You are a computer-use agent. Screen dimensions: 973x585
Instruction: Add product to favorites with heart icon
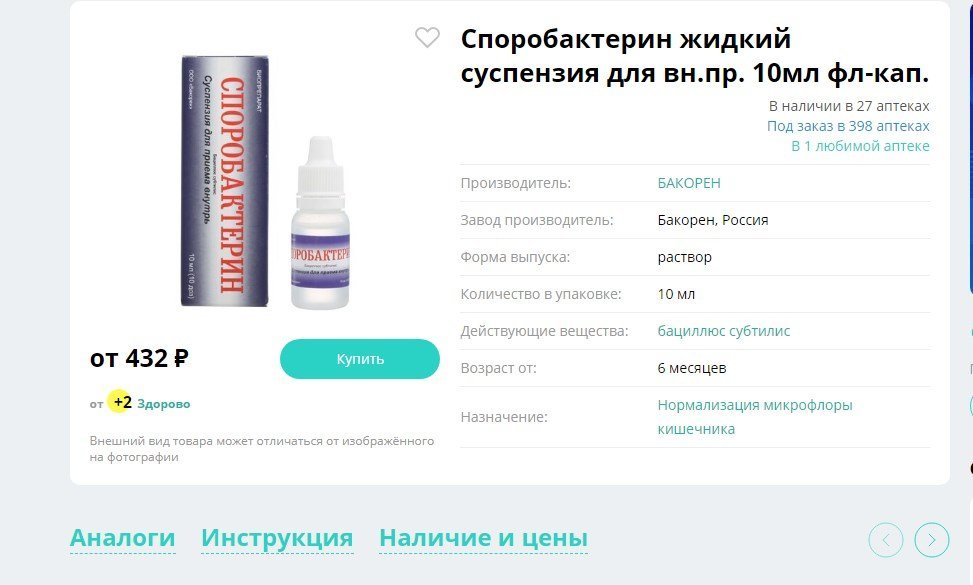(x=427, y=37)
